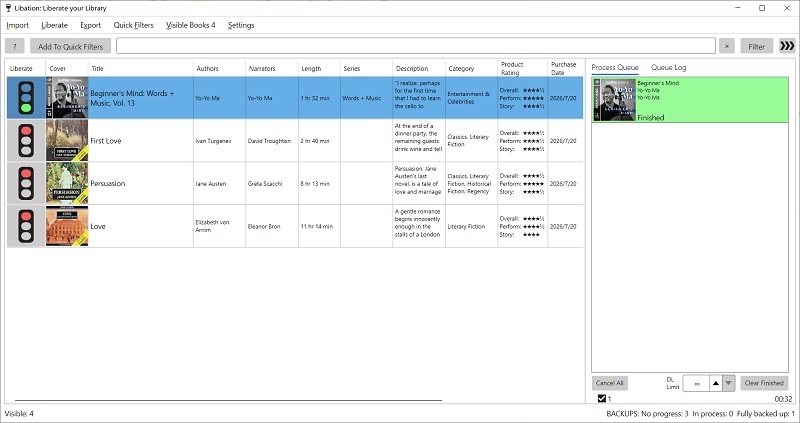Sort by the Liberate column header
Image resolution: width=800 pixels, height=423 pixels.
pos(26,68)
